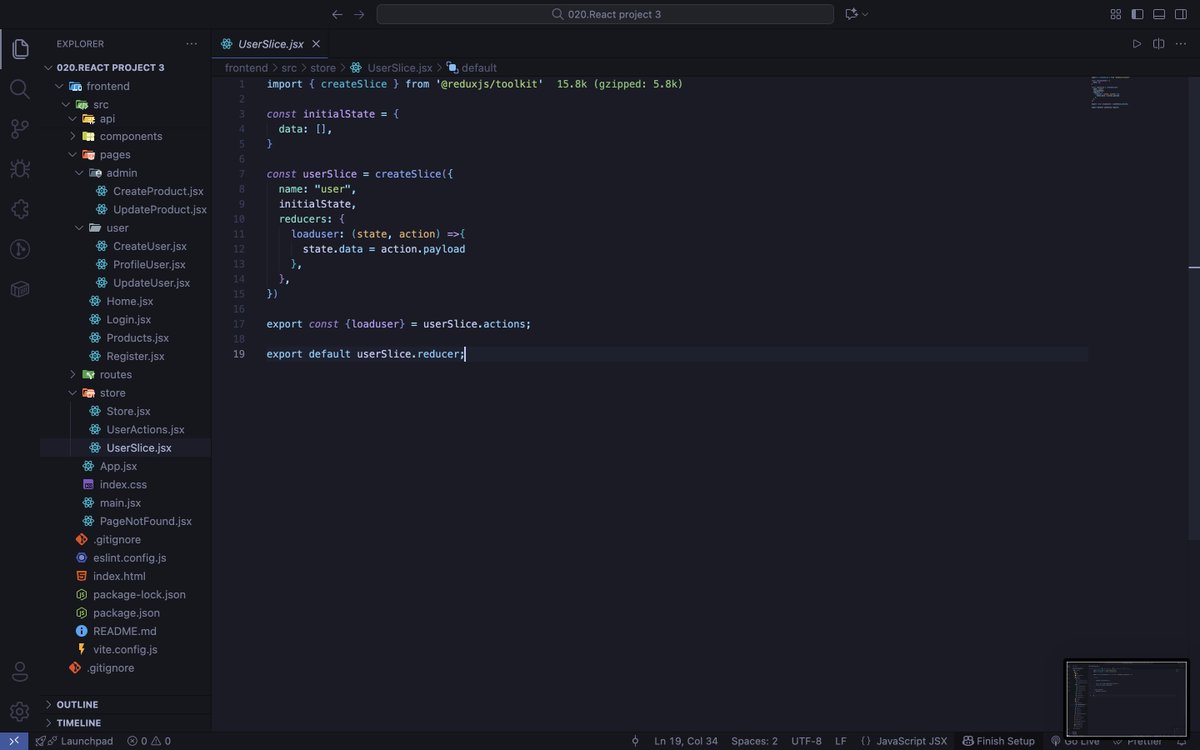Click Ln 19, Col 34 in status bar
The width and height of the screenshot is (1200, 750).
pos(686,741)
